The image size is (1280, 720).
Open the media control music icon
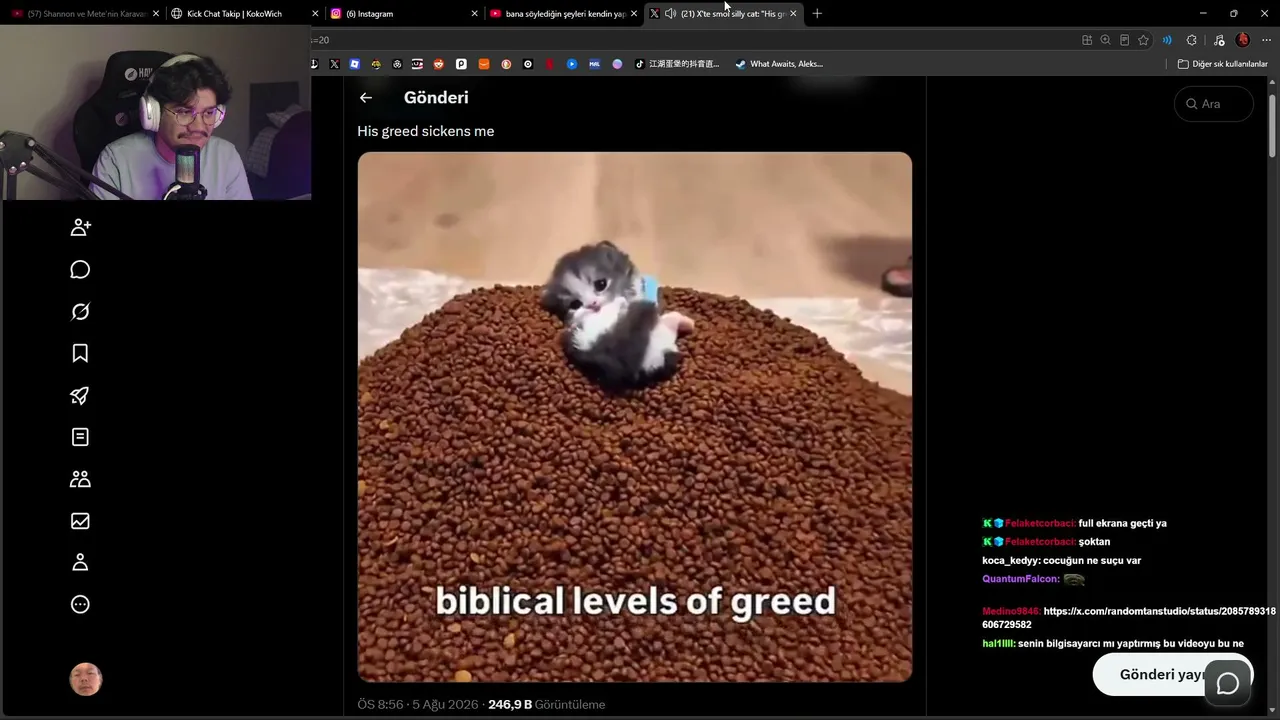1217,40
